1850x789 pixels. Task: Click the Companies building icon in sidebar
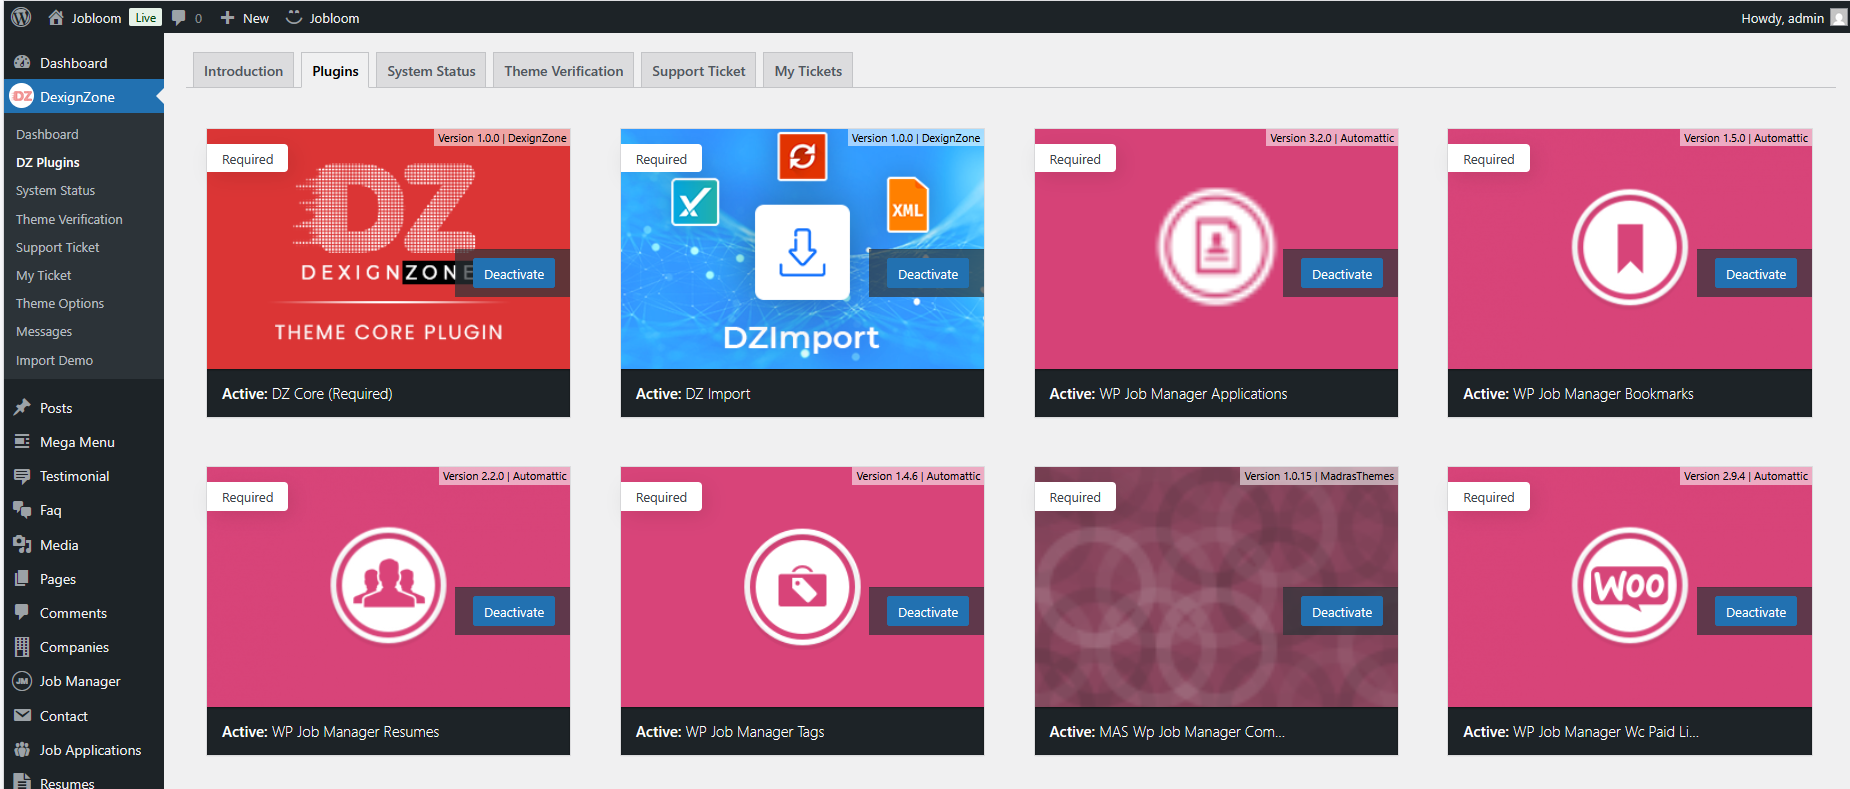pos(22,647)
